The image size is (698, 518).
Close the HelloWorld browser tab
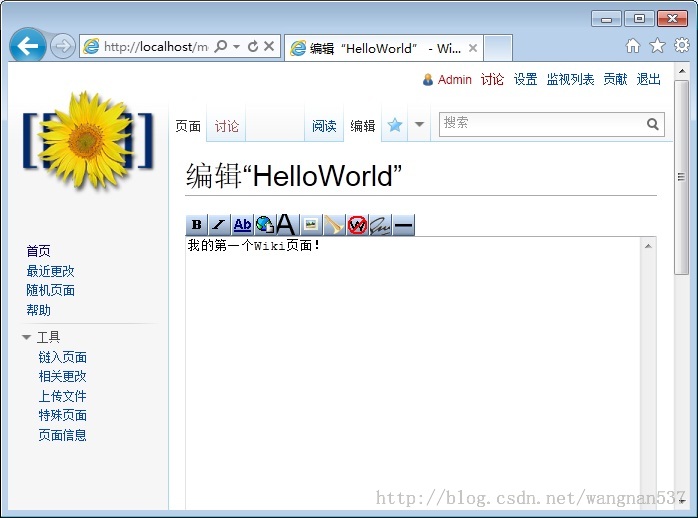coord(473,48)
